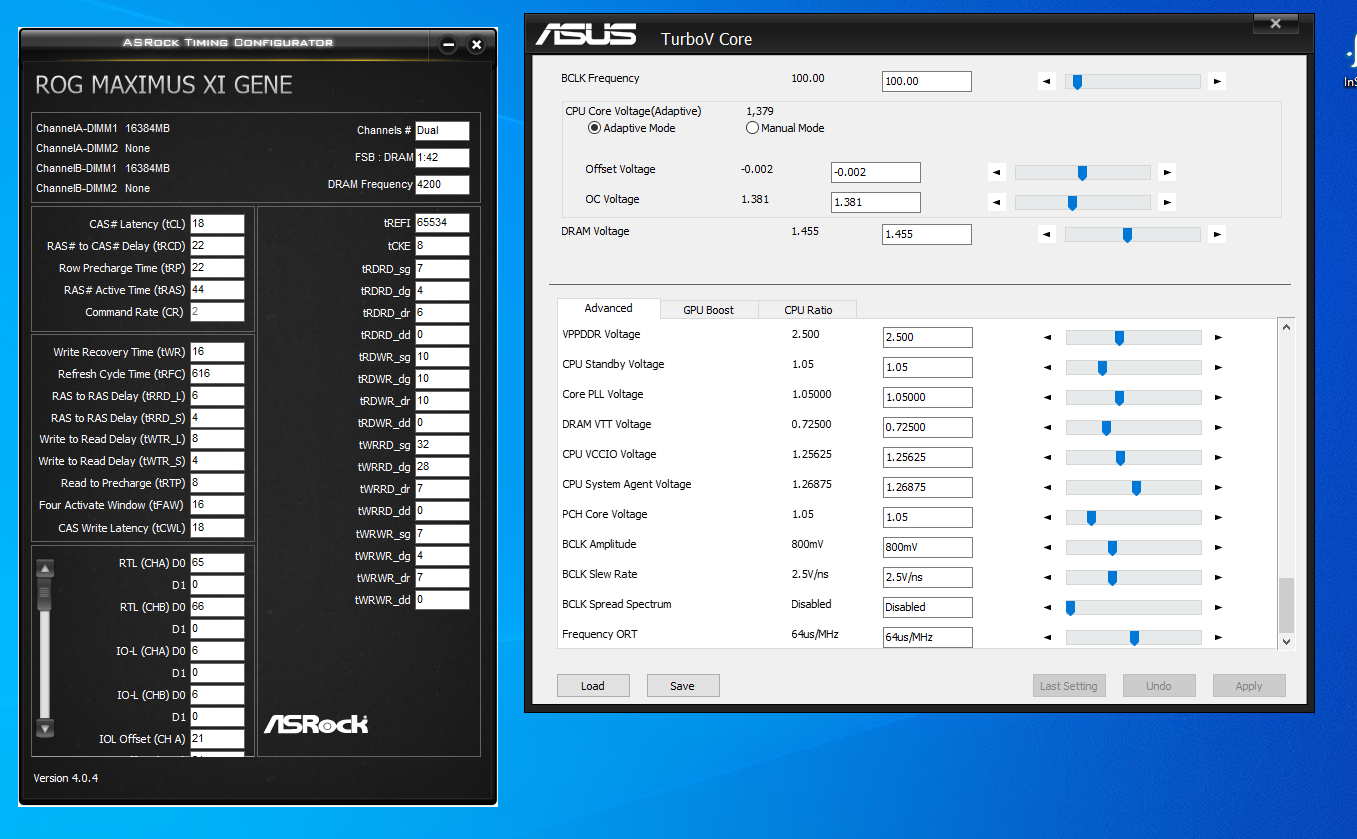Click the Frequency ORT slider
This screenshot has width=1357, height=839.
pos(1133,637)
